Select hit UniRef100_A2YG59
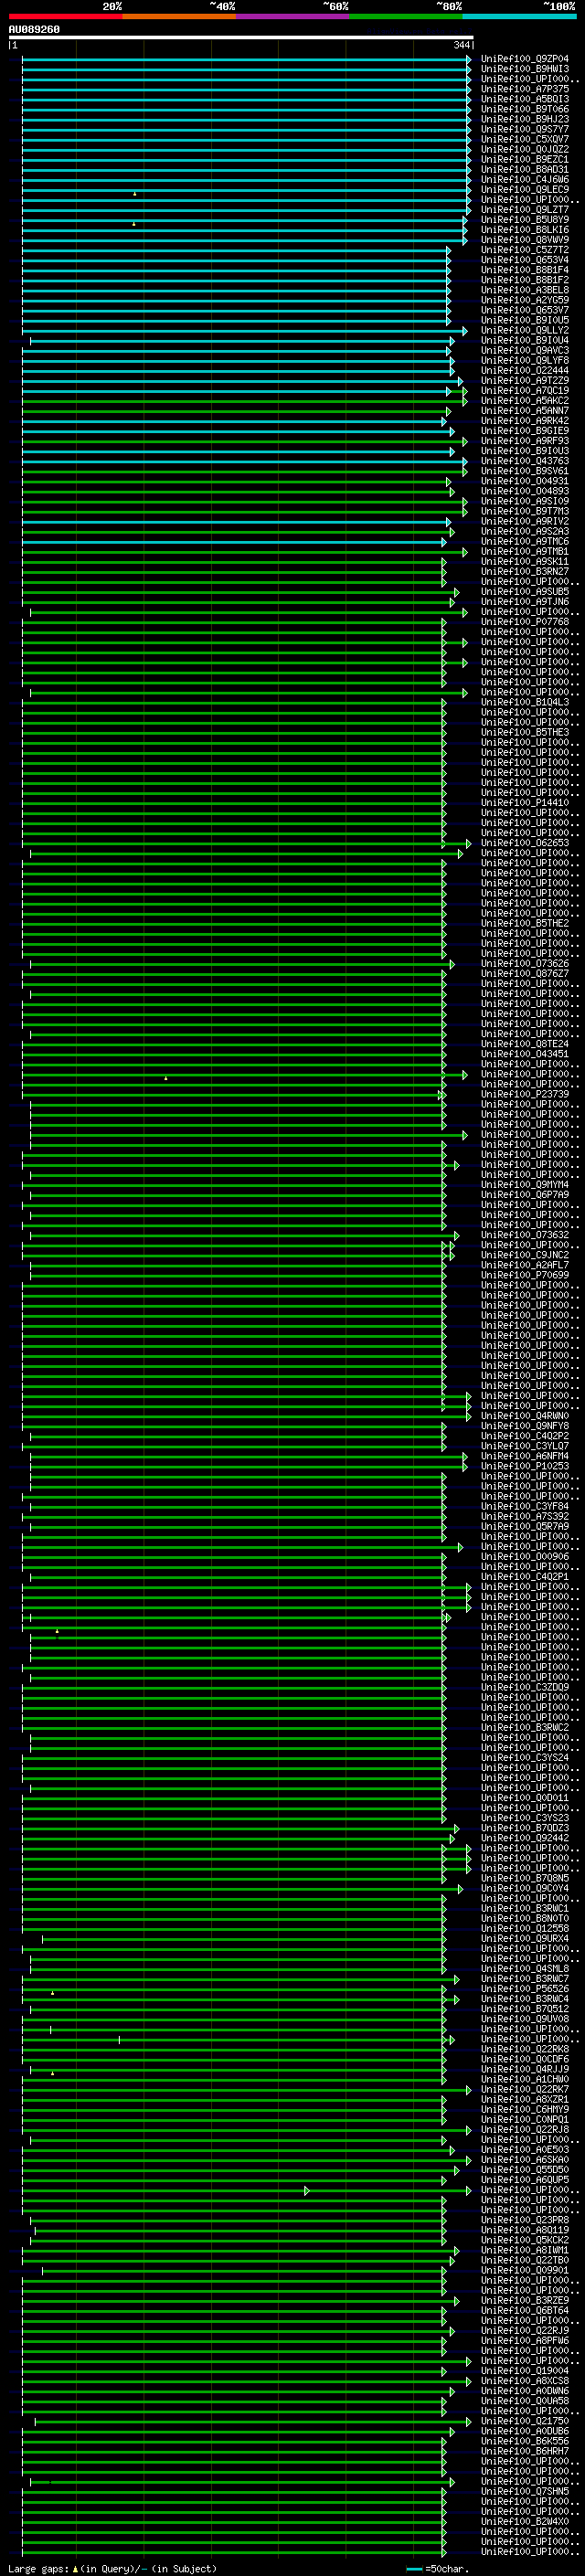This screenshot has height=2576, width=585. (525, 300)
